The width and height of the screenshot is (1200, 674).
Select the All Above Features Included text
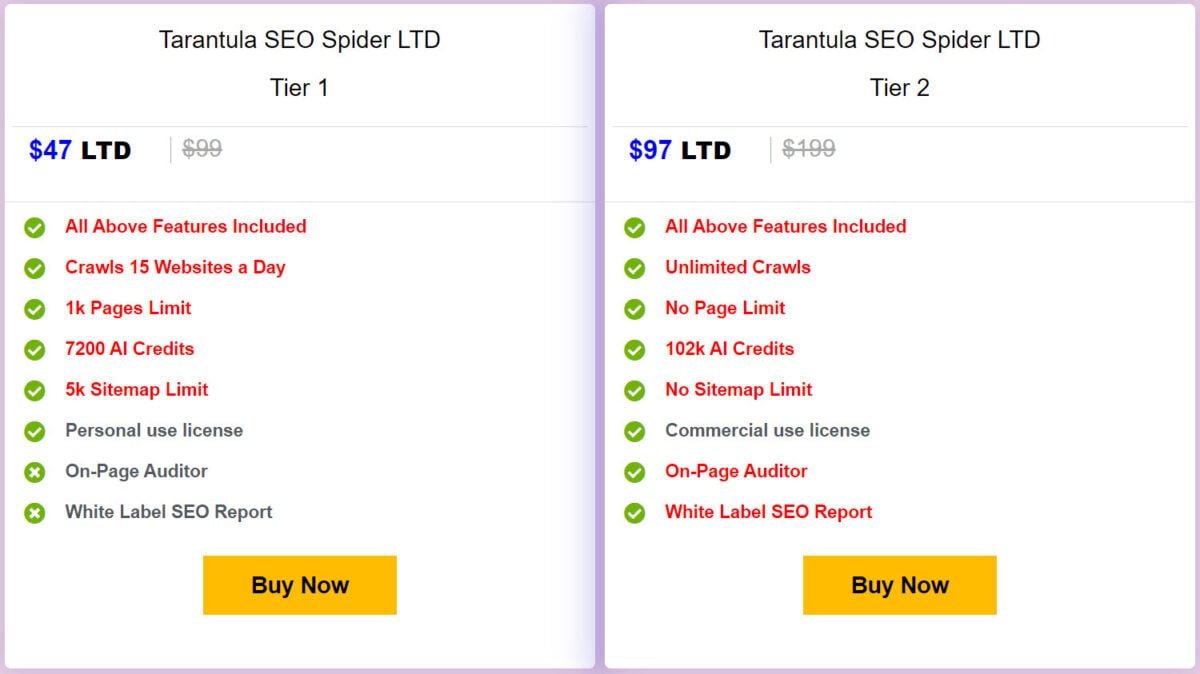pyautogui.click(x=185, y=227)
